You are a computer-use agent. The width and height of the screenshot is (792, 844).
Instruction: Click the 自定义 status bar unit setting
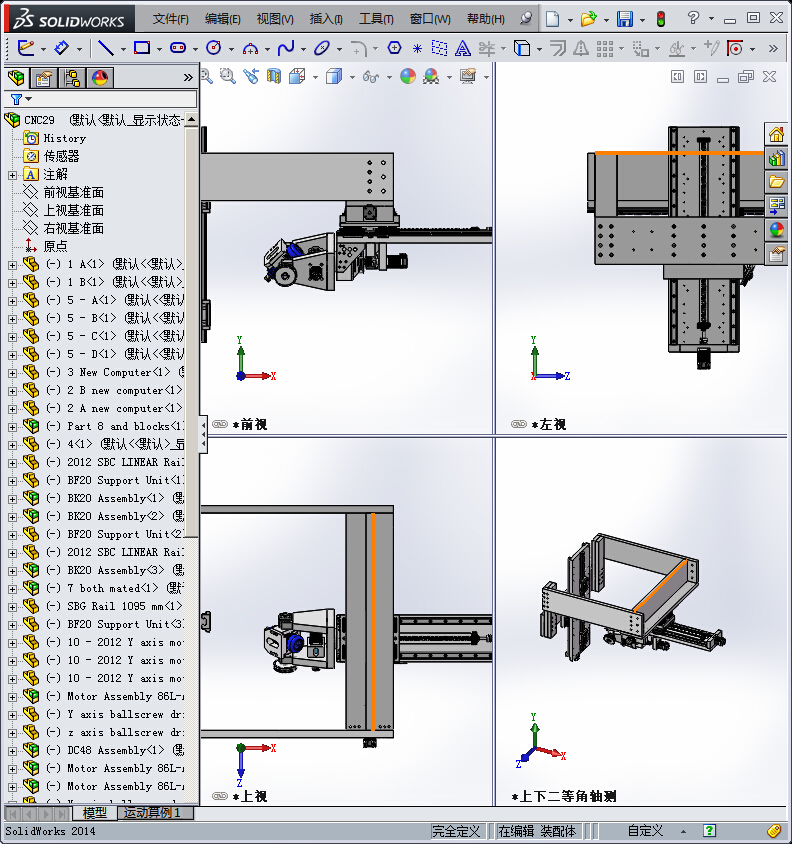pos(646,831)
